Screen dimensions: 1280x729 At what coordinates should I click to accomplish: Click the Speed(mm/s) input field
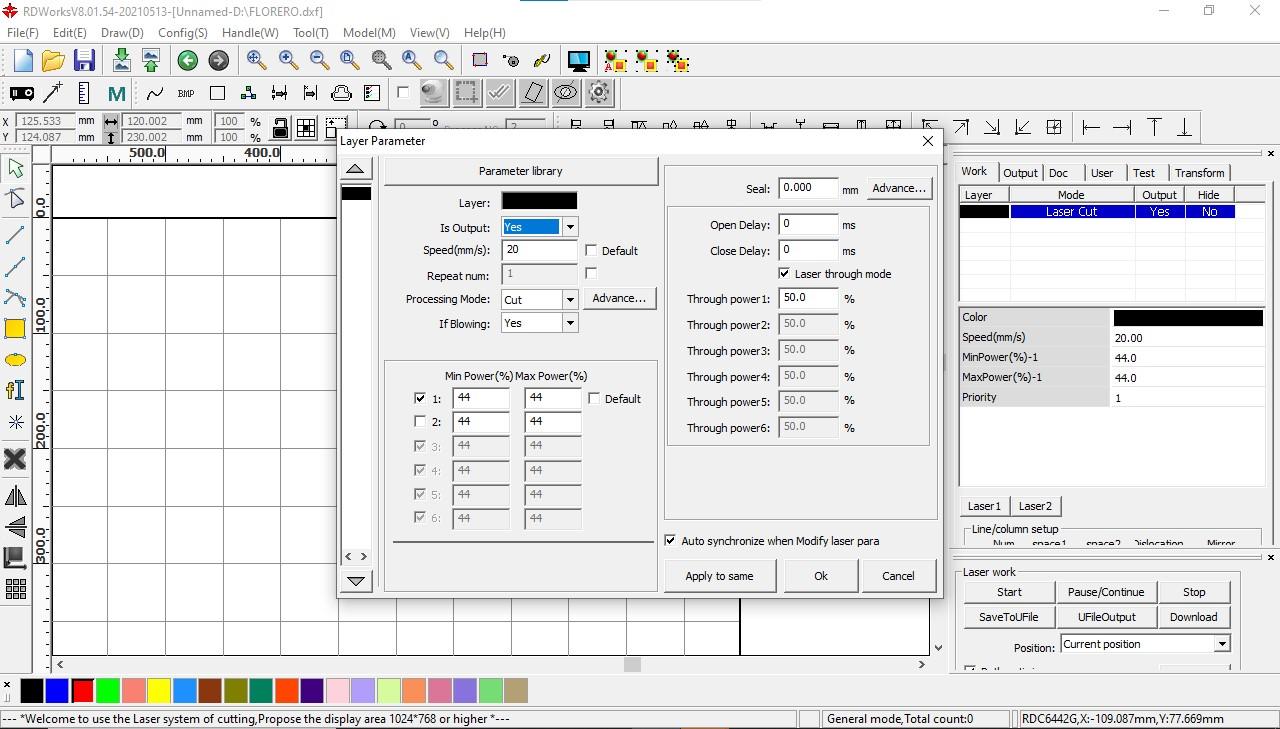pos(539,250)
